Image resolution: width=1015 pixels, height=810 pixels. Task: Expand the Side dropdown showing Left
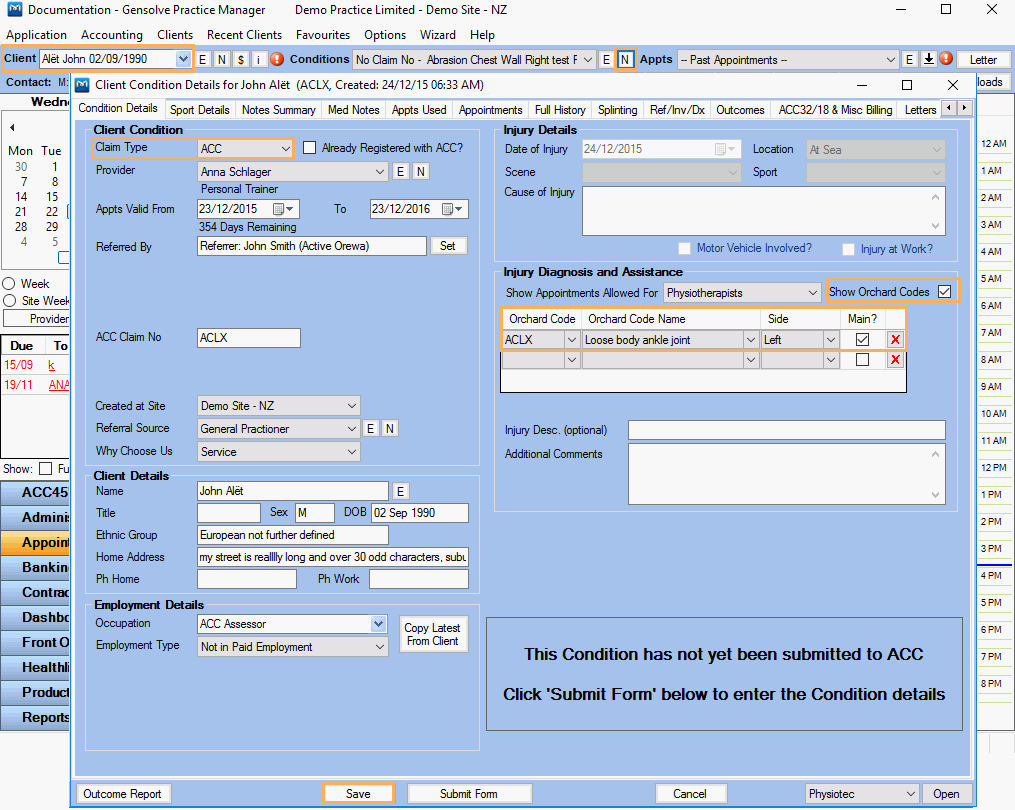[829, 340]
